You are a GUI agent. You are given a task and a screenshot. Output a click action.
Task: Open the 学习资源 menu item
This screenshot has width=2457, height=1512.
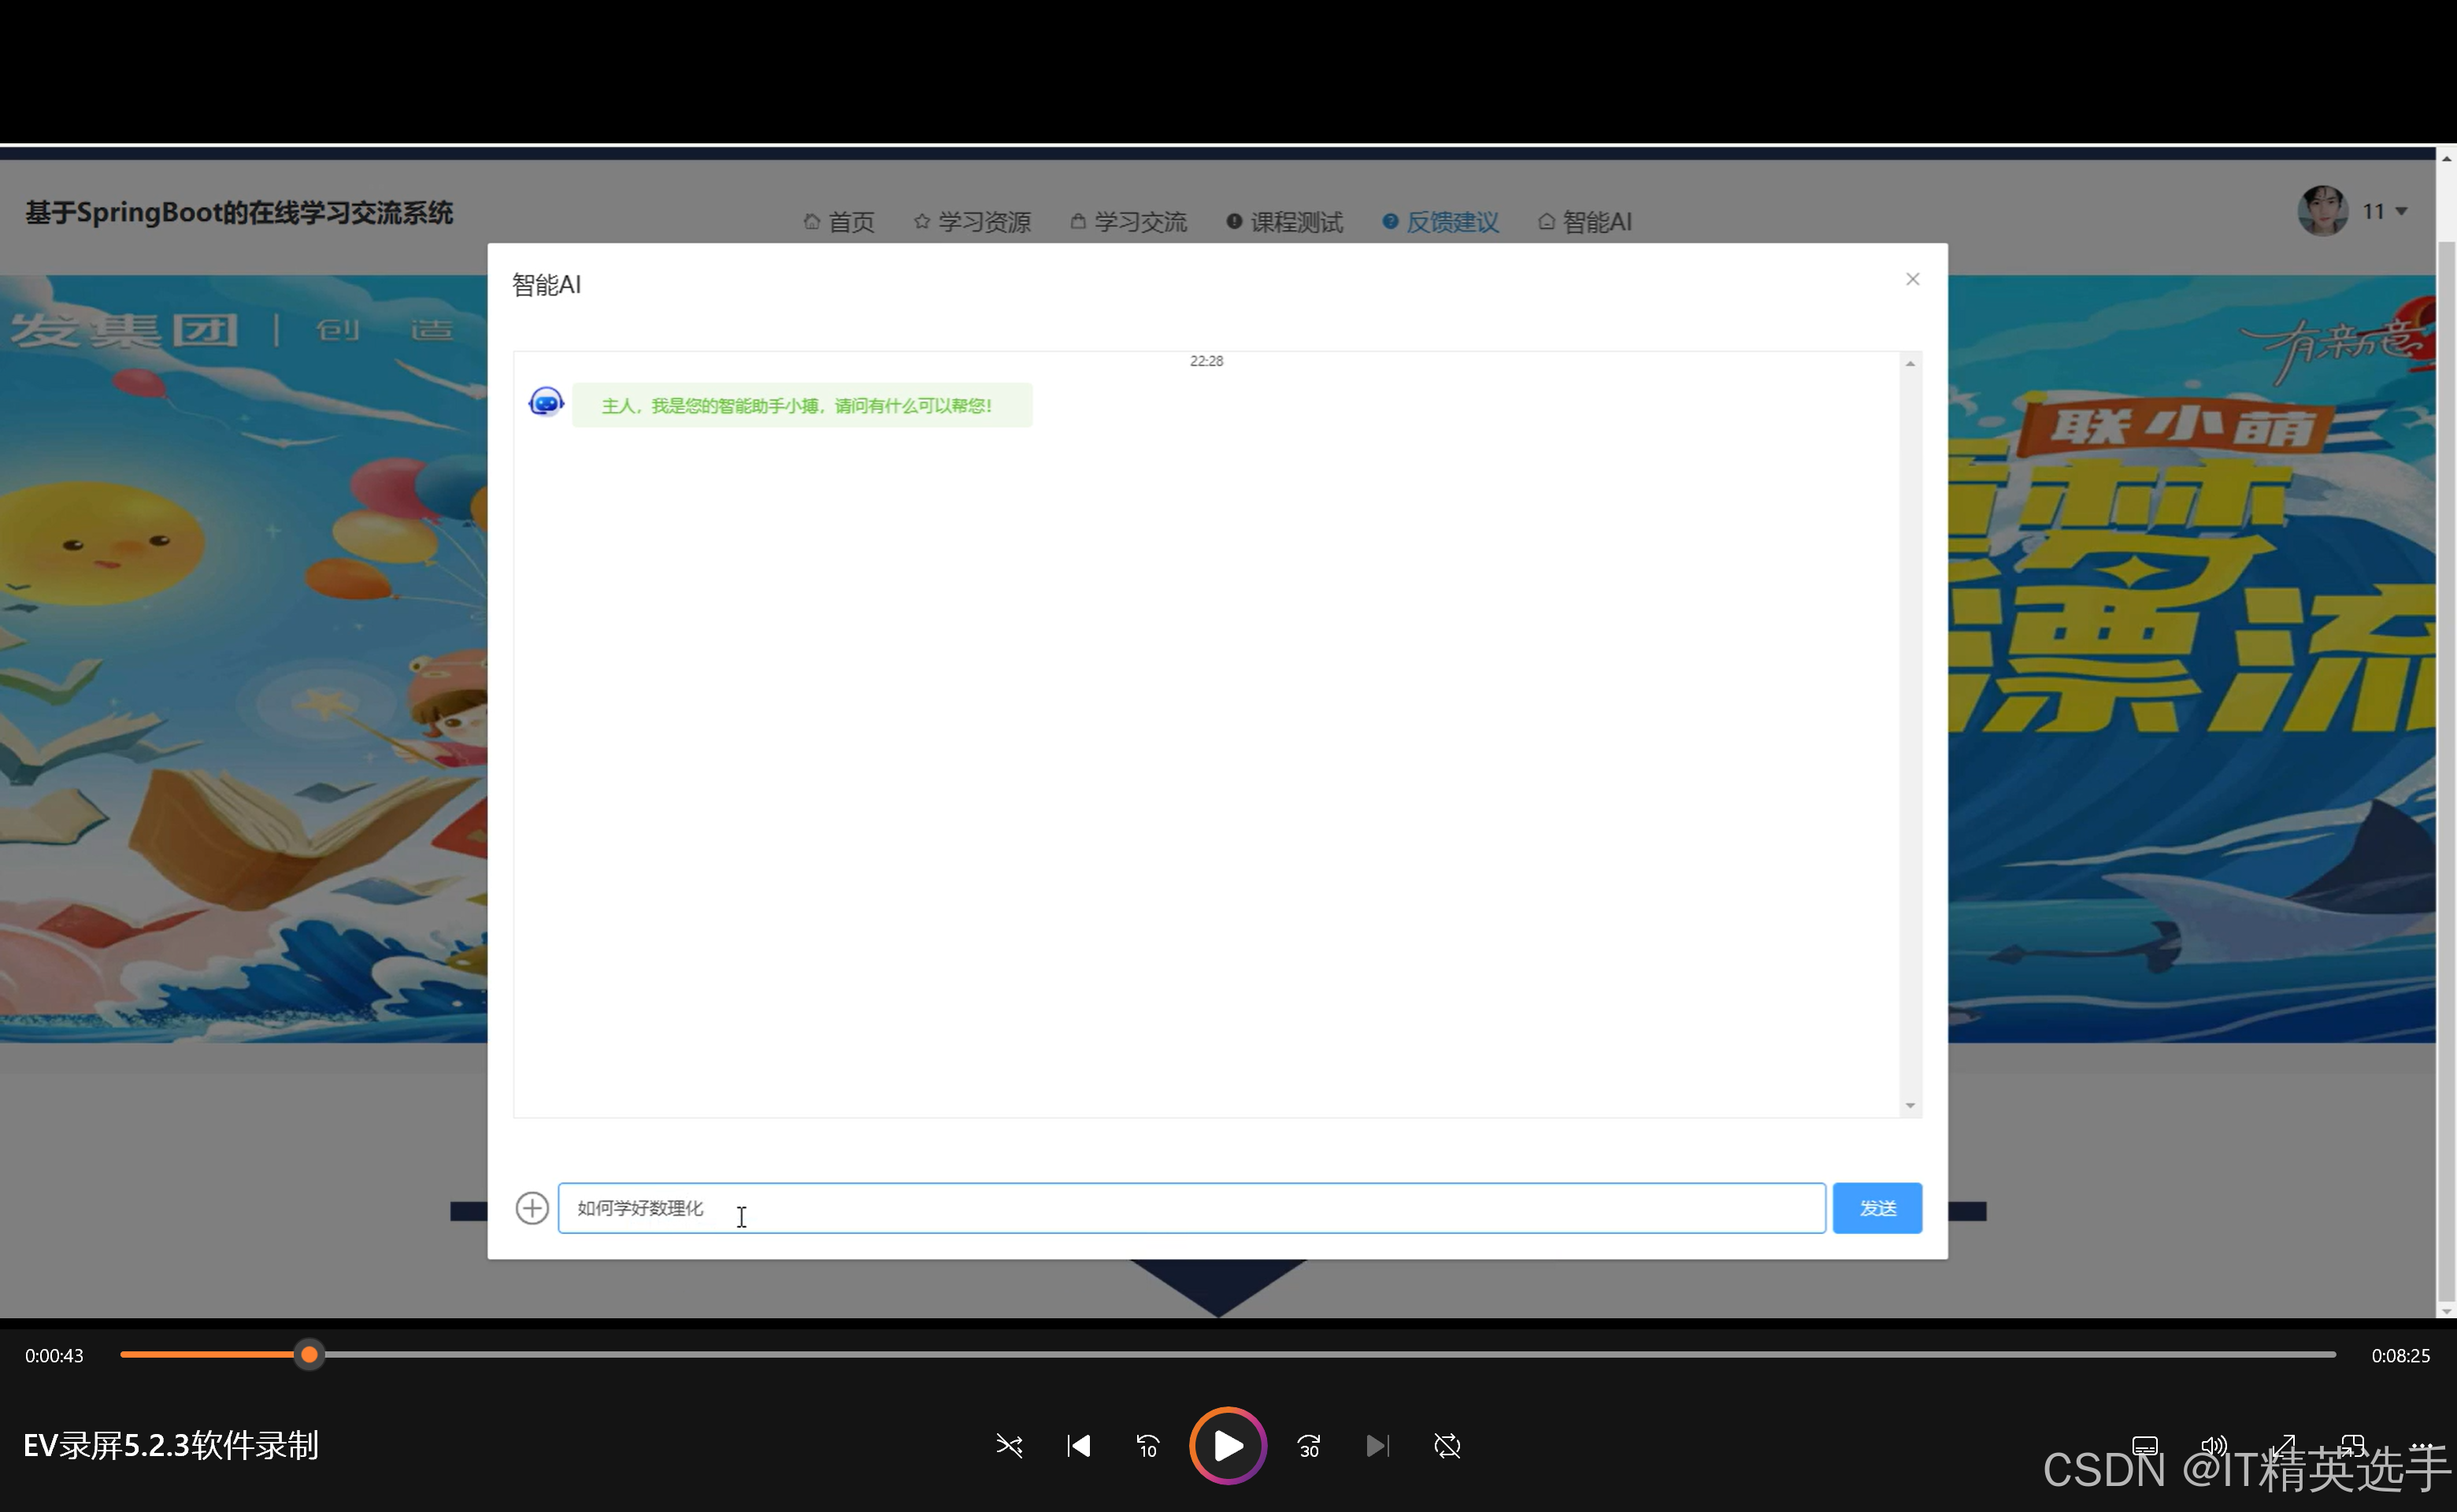pos(972,222)
